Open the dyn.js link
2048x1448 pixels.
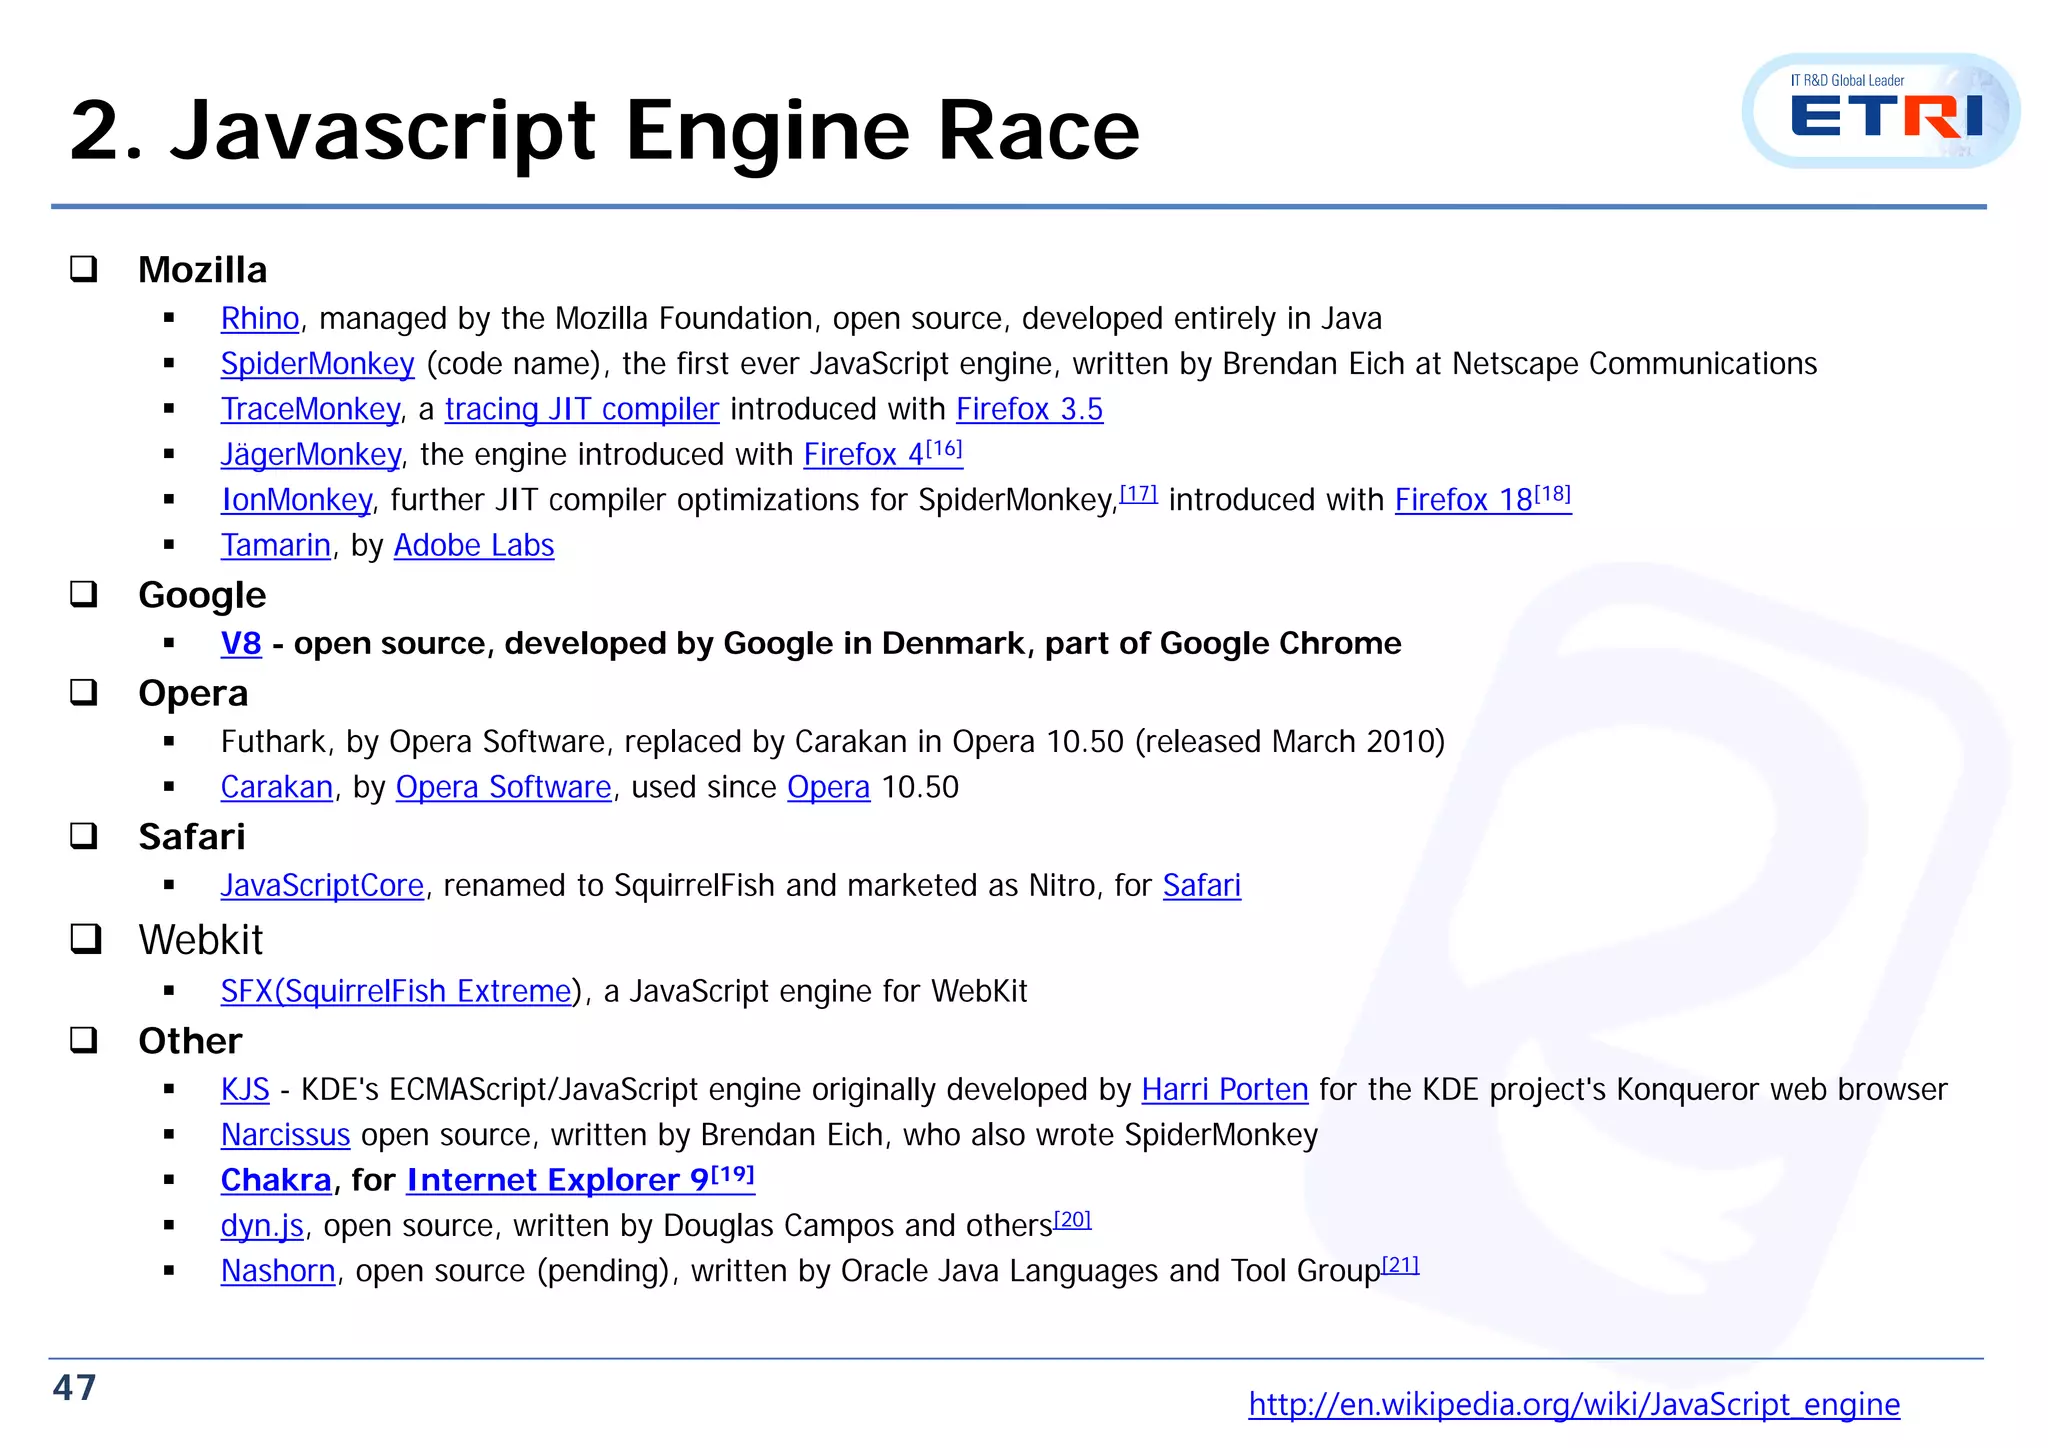click(x=262, y=1226)
